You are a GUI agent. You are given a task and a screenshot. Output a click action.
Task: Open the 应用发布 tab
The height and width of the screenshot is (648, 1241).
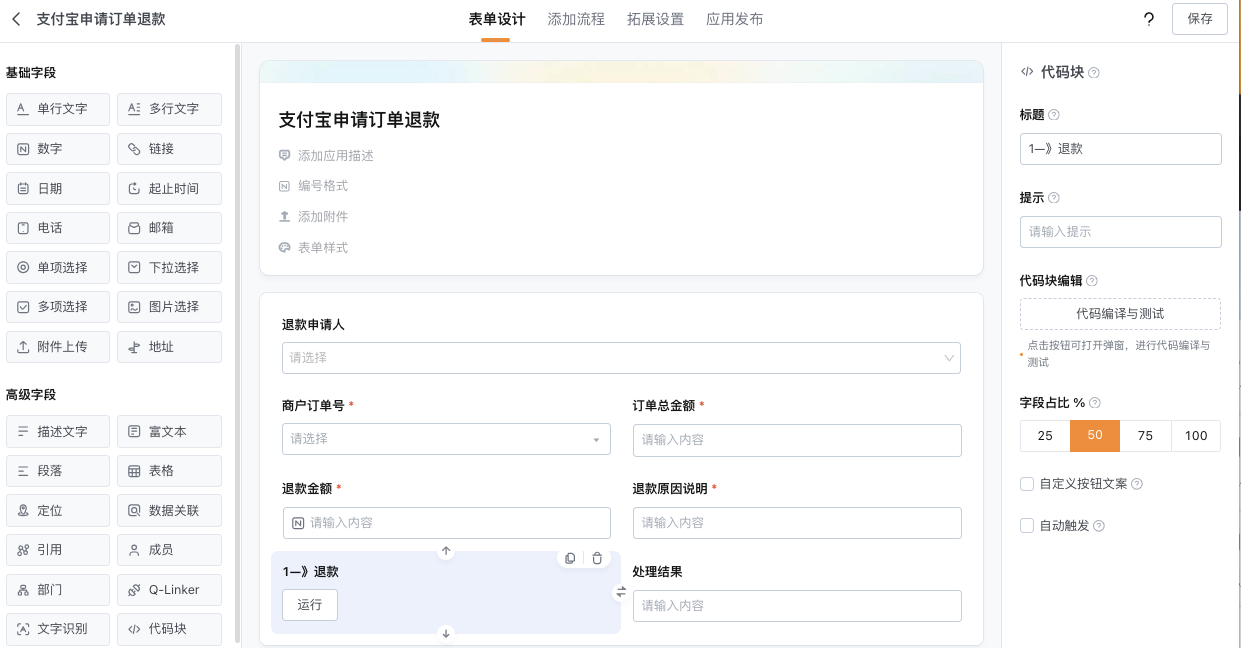(x=734, y=19)
